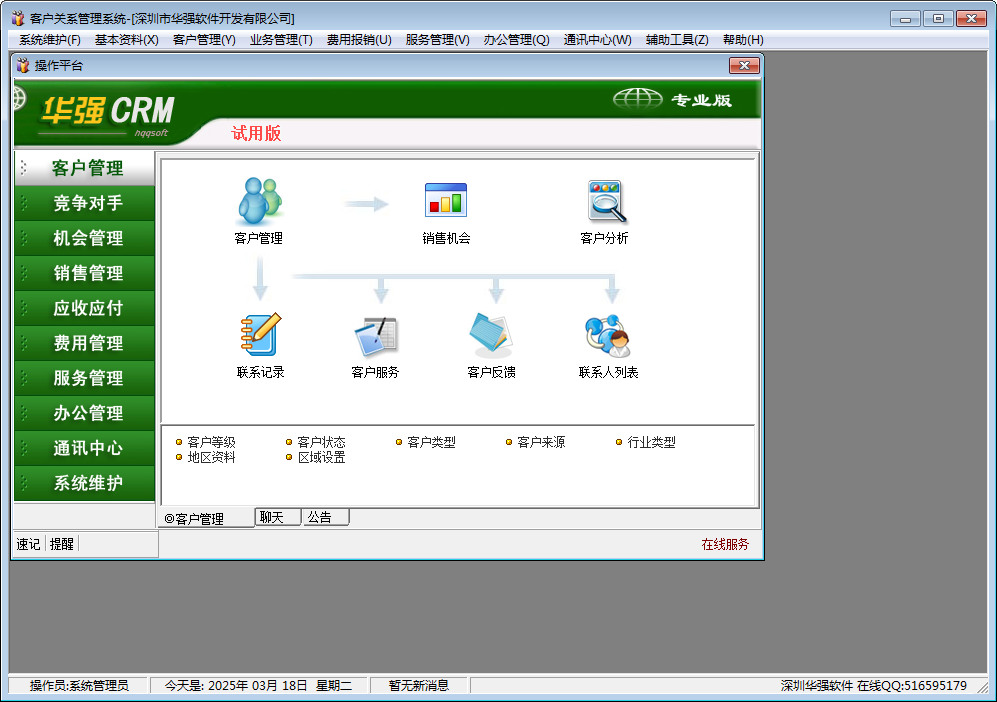Switch to the 公告 tab

(x=326, y=517)
